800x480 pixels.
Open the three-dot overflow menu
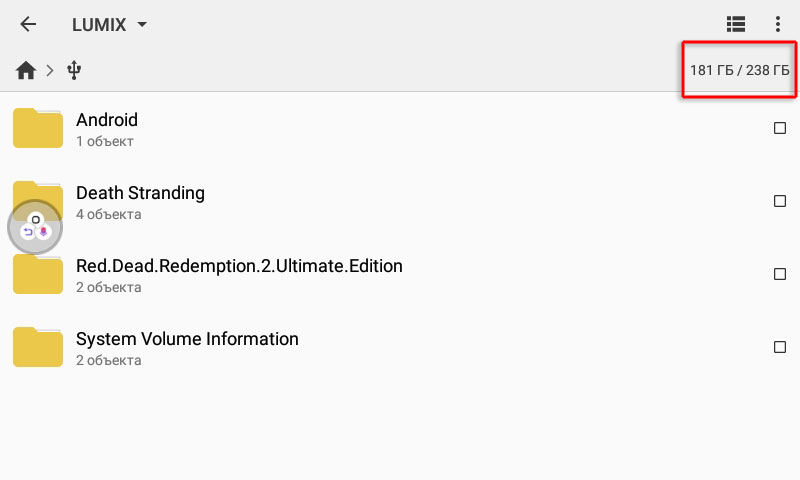778,25
